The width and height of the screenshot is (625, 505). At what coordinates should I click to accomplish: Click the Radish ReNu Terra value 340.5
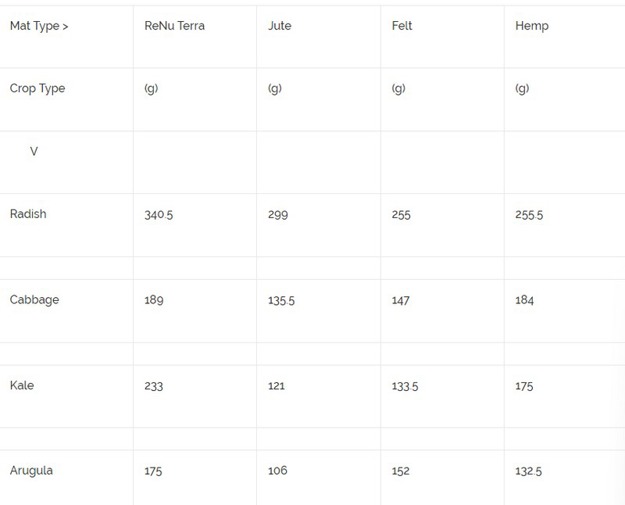pyautogui.click(x=159, y=215)
